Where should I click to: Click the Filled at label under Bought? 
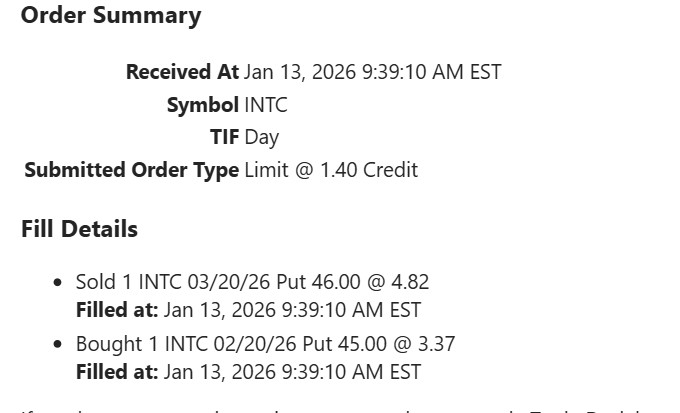pos(117,372)
